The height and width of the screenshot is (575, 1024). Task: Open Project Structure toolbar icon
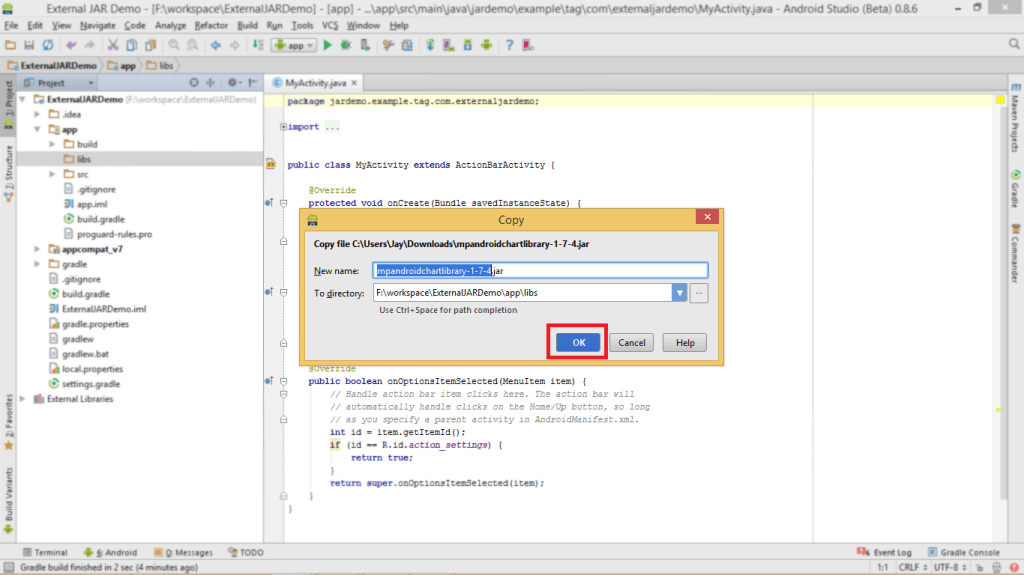(407, 45)
